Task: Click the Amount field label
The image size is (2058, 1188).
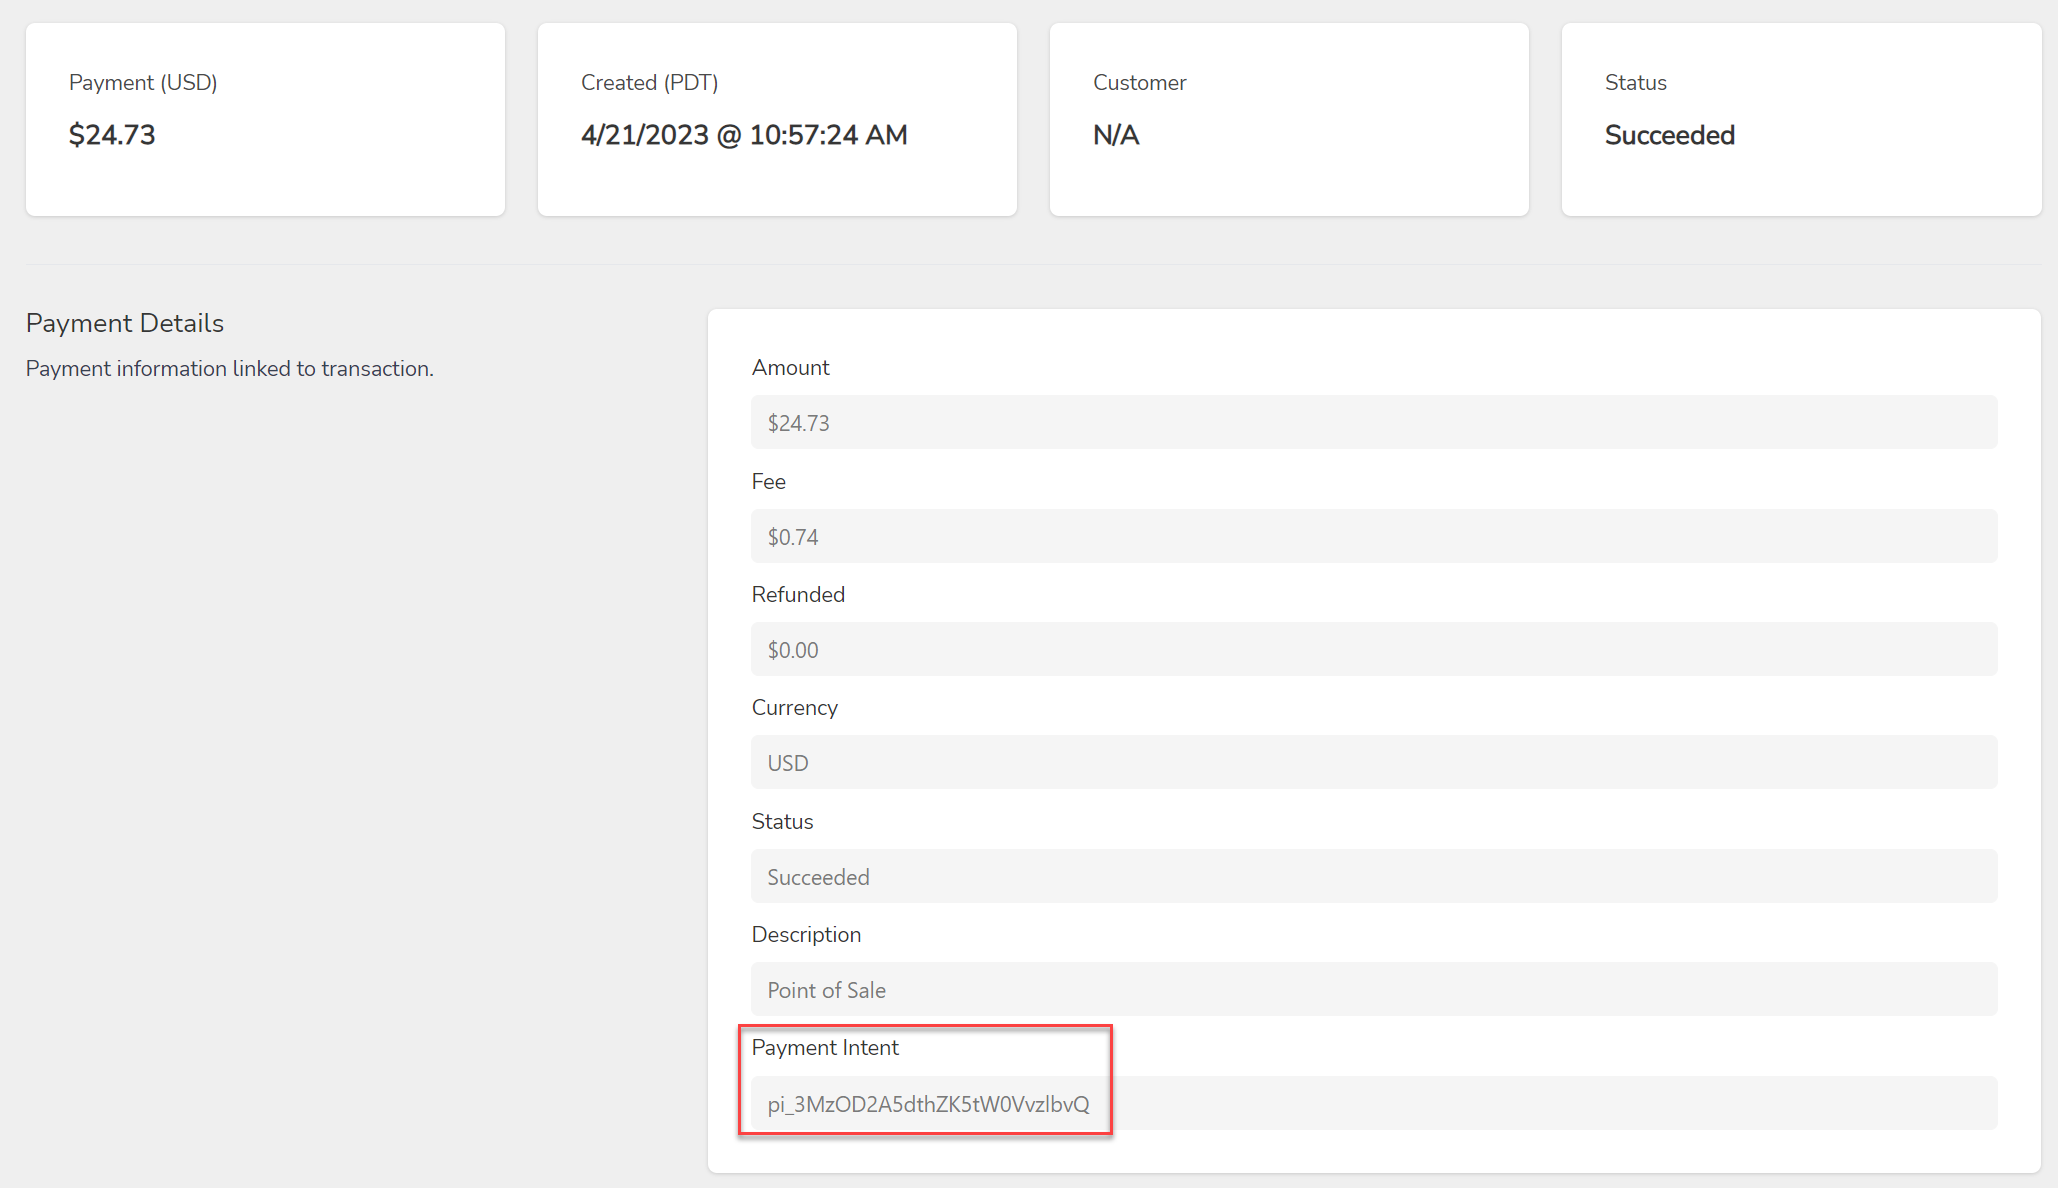Action: click(790, 367)
